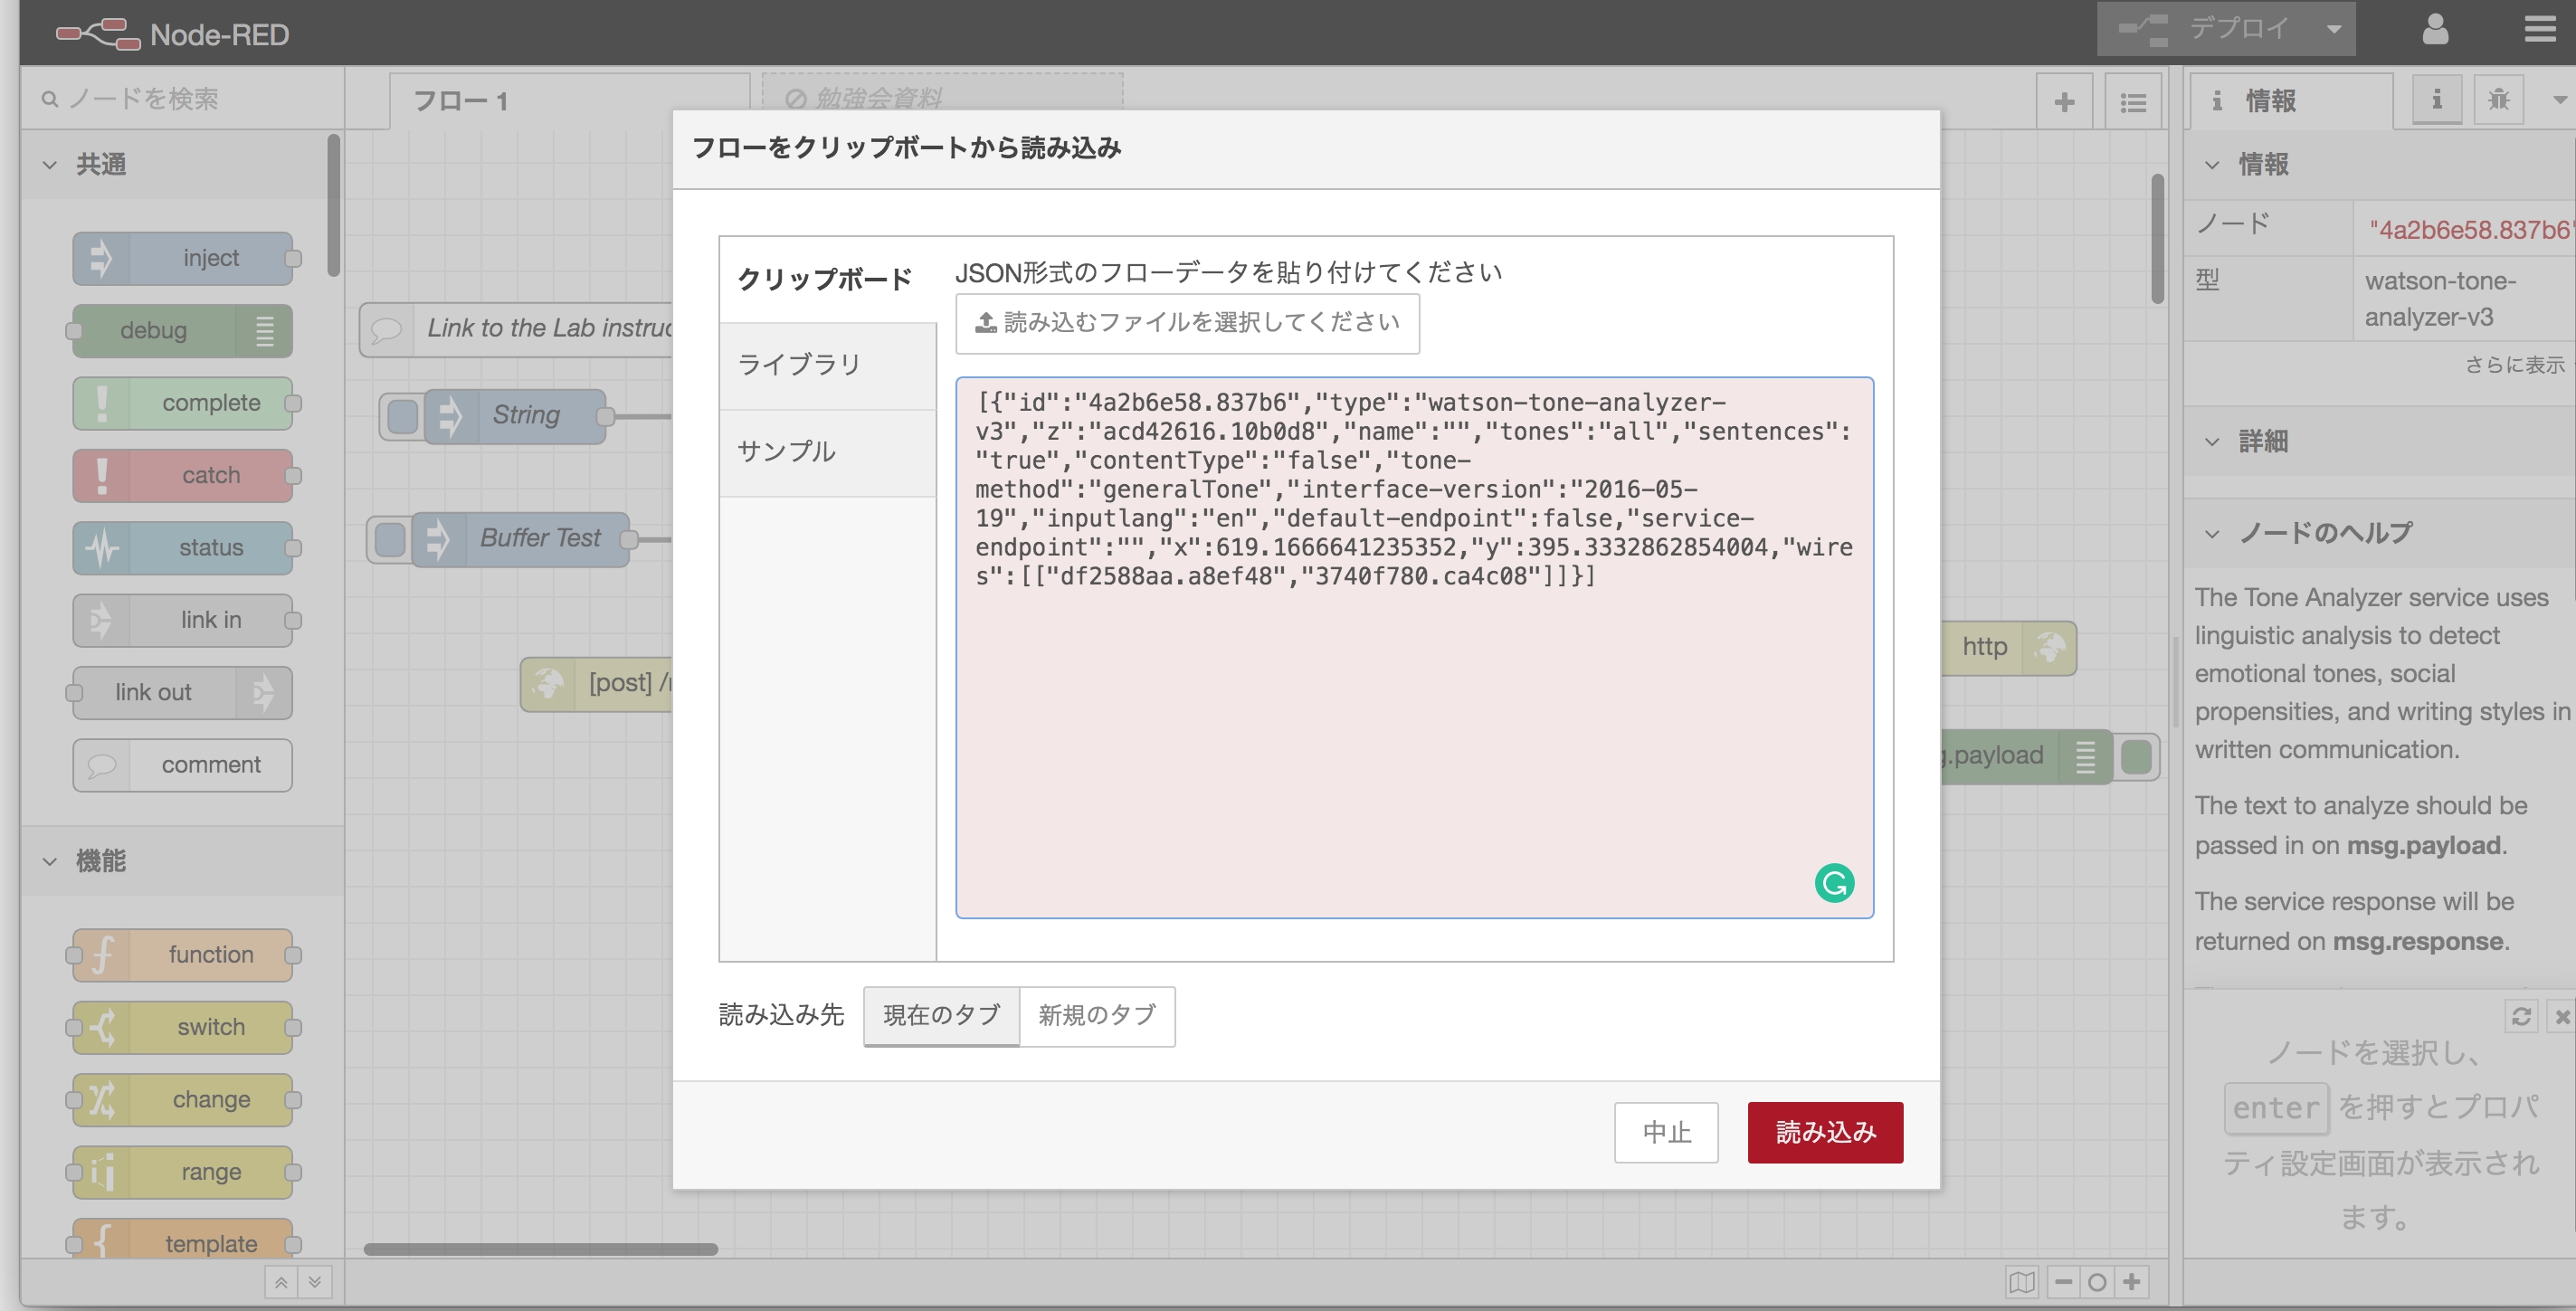Click the inject node in the palette
This screenshot has height=1311, width=2576.
click(183, 258)
